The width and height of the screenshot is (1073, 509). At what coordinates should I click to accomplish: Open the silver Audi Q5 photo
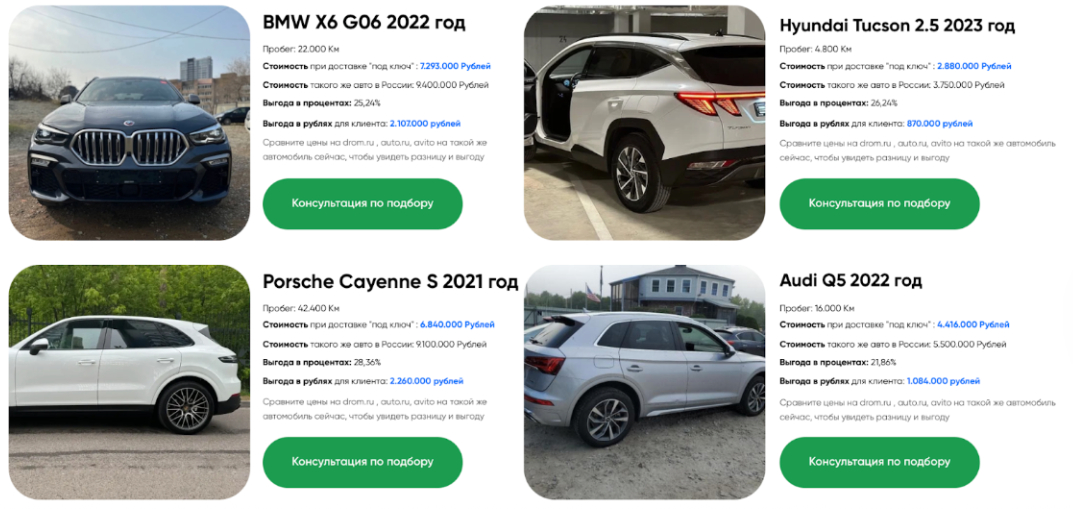click(x=645, y=382)
